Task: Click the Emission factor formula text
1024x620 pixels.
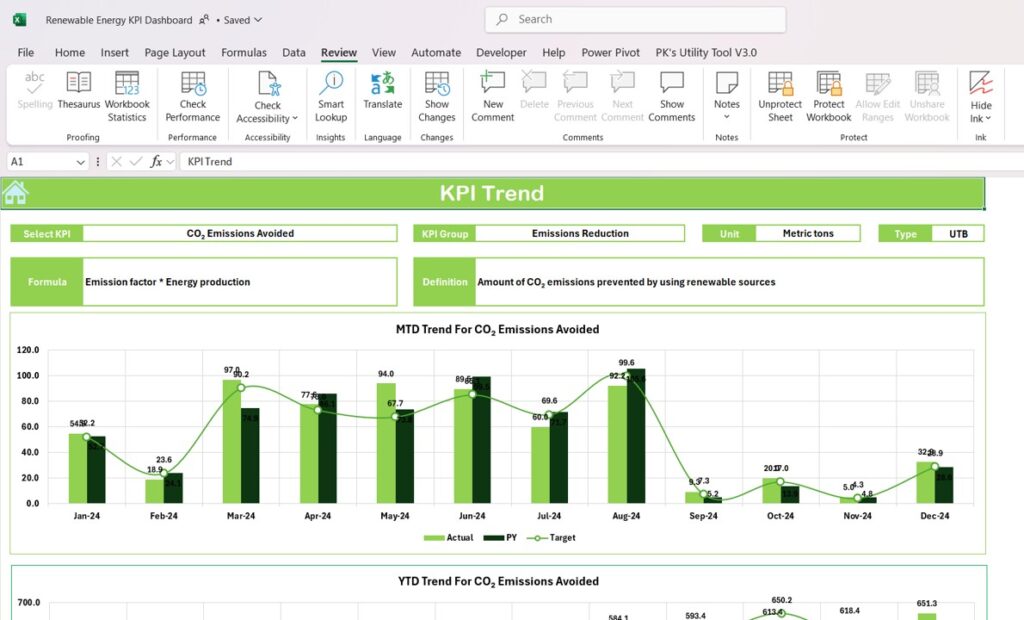Action: pos(167,282)
